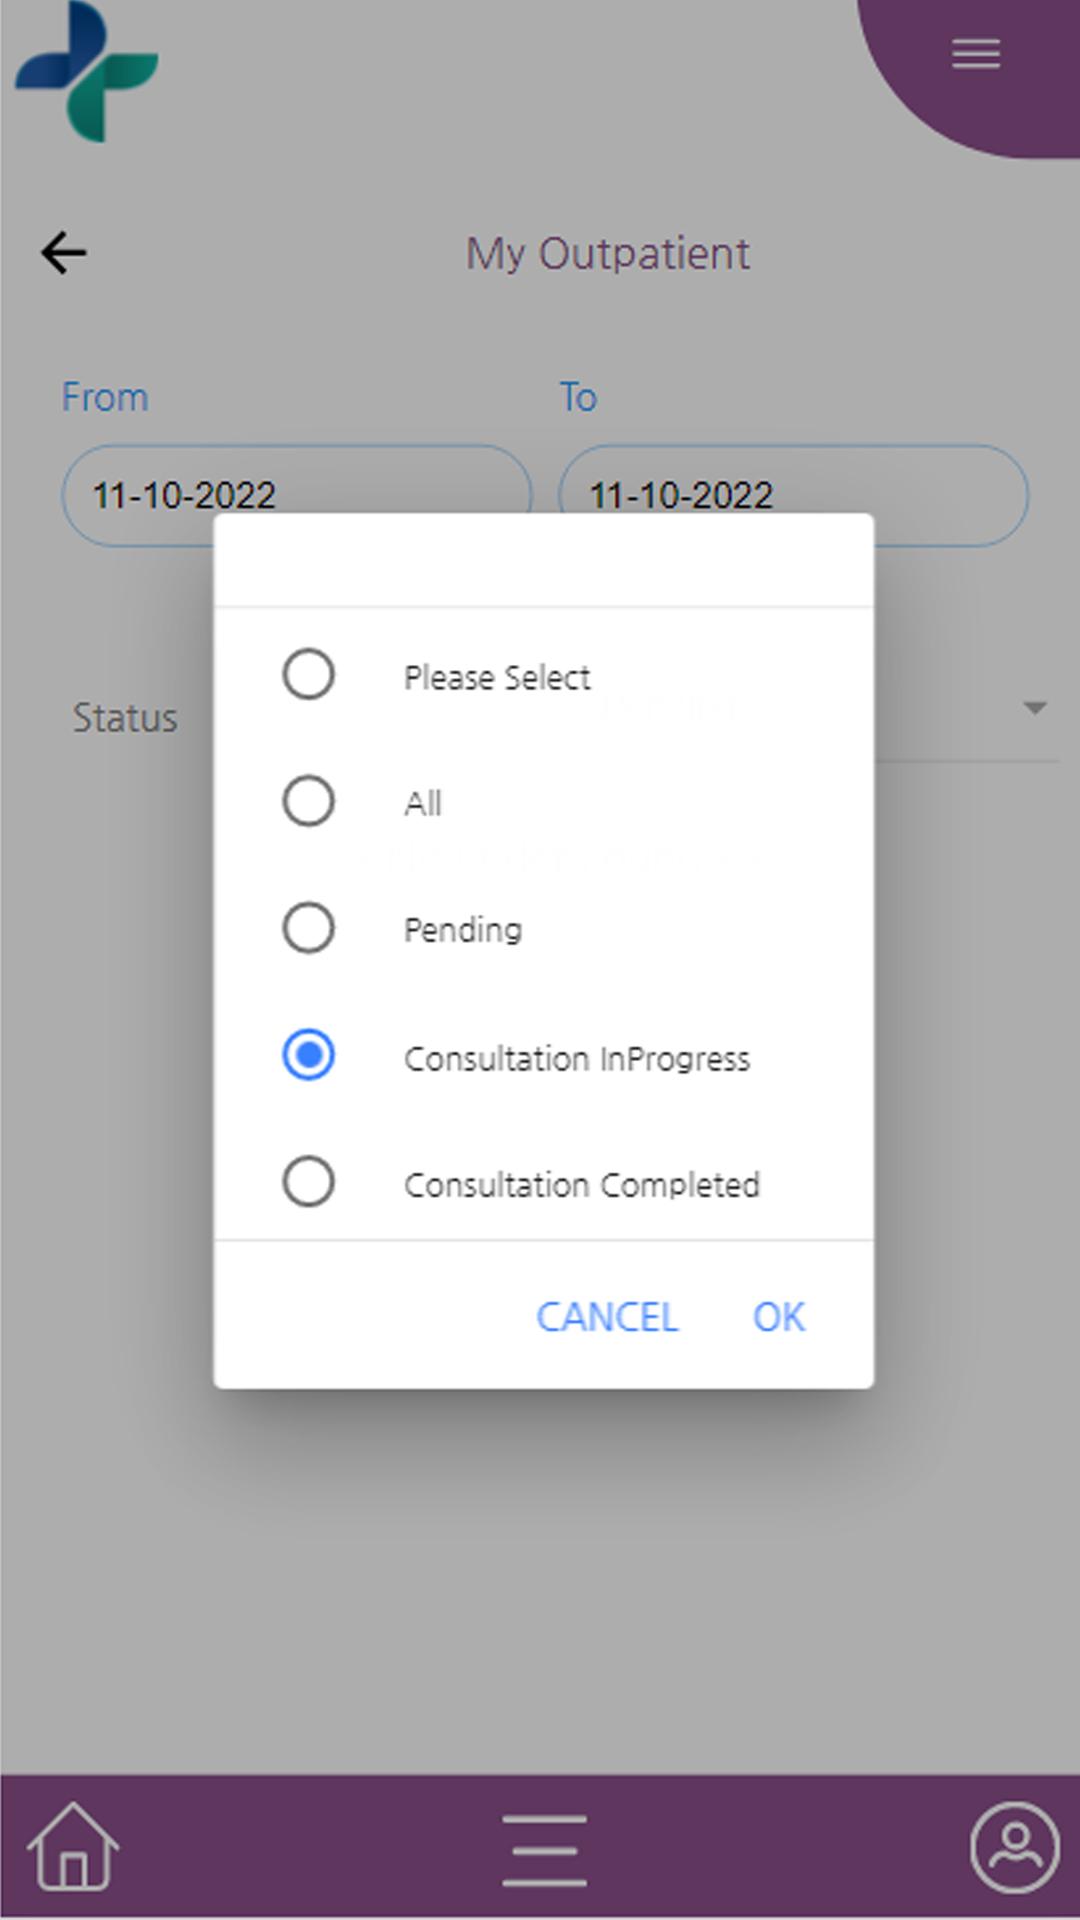Select the Pending radio option

308,928
